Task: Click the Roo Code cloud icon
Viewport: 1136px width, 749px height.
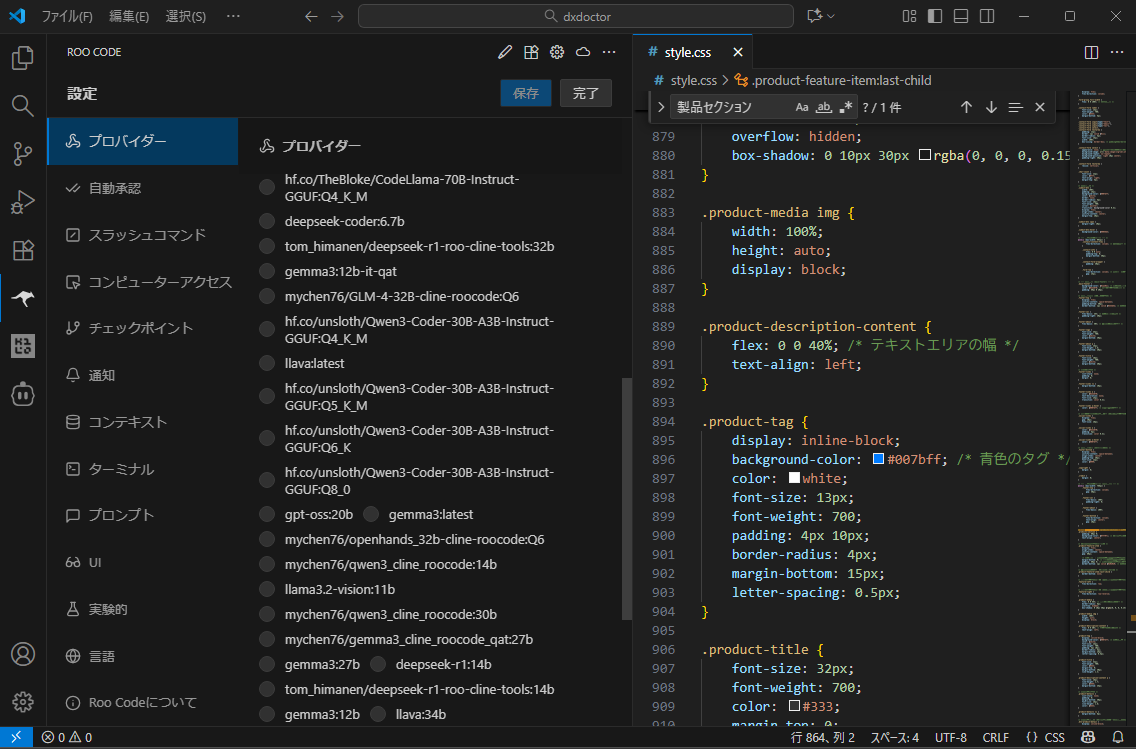Action: click(583, 52)
